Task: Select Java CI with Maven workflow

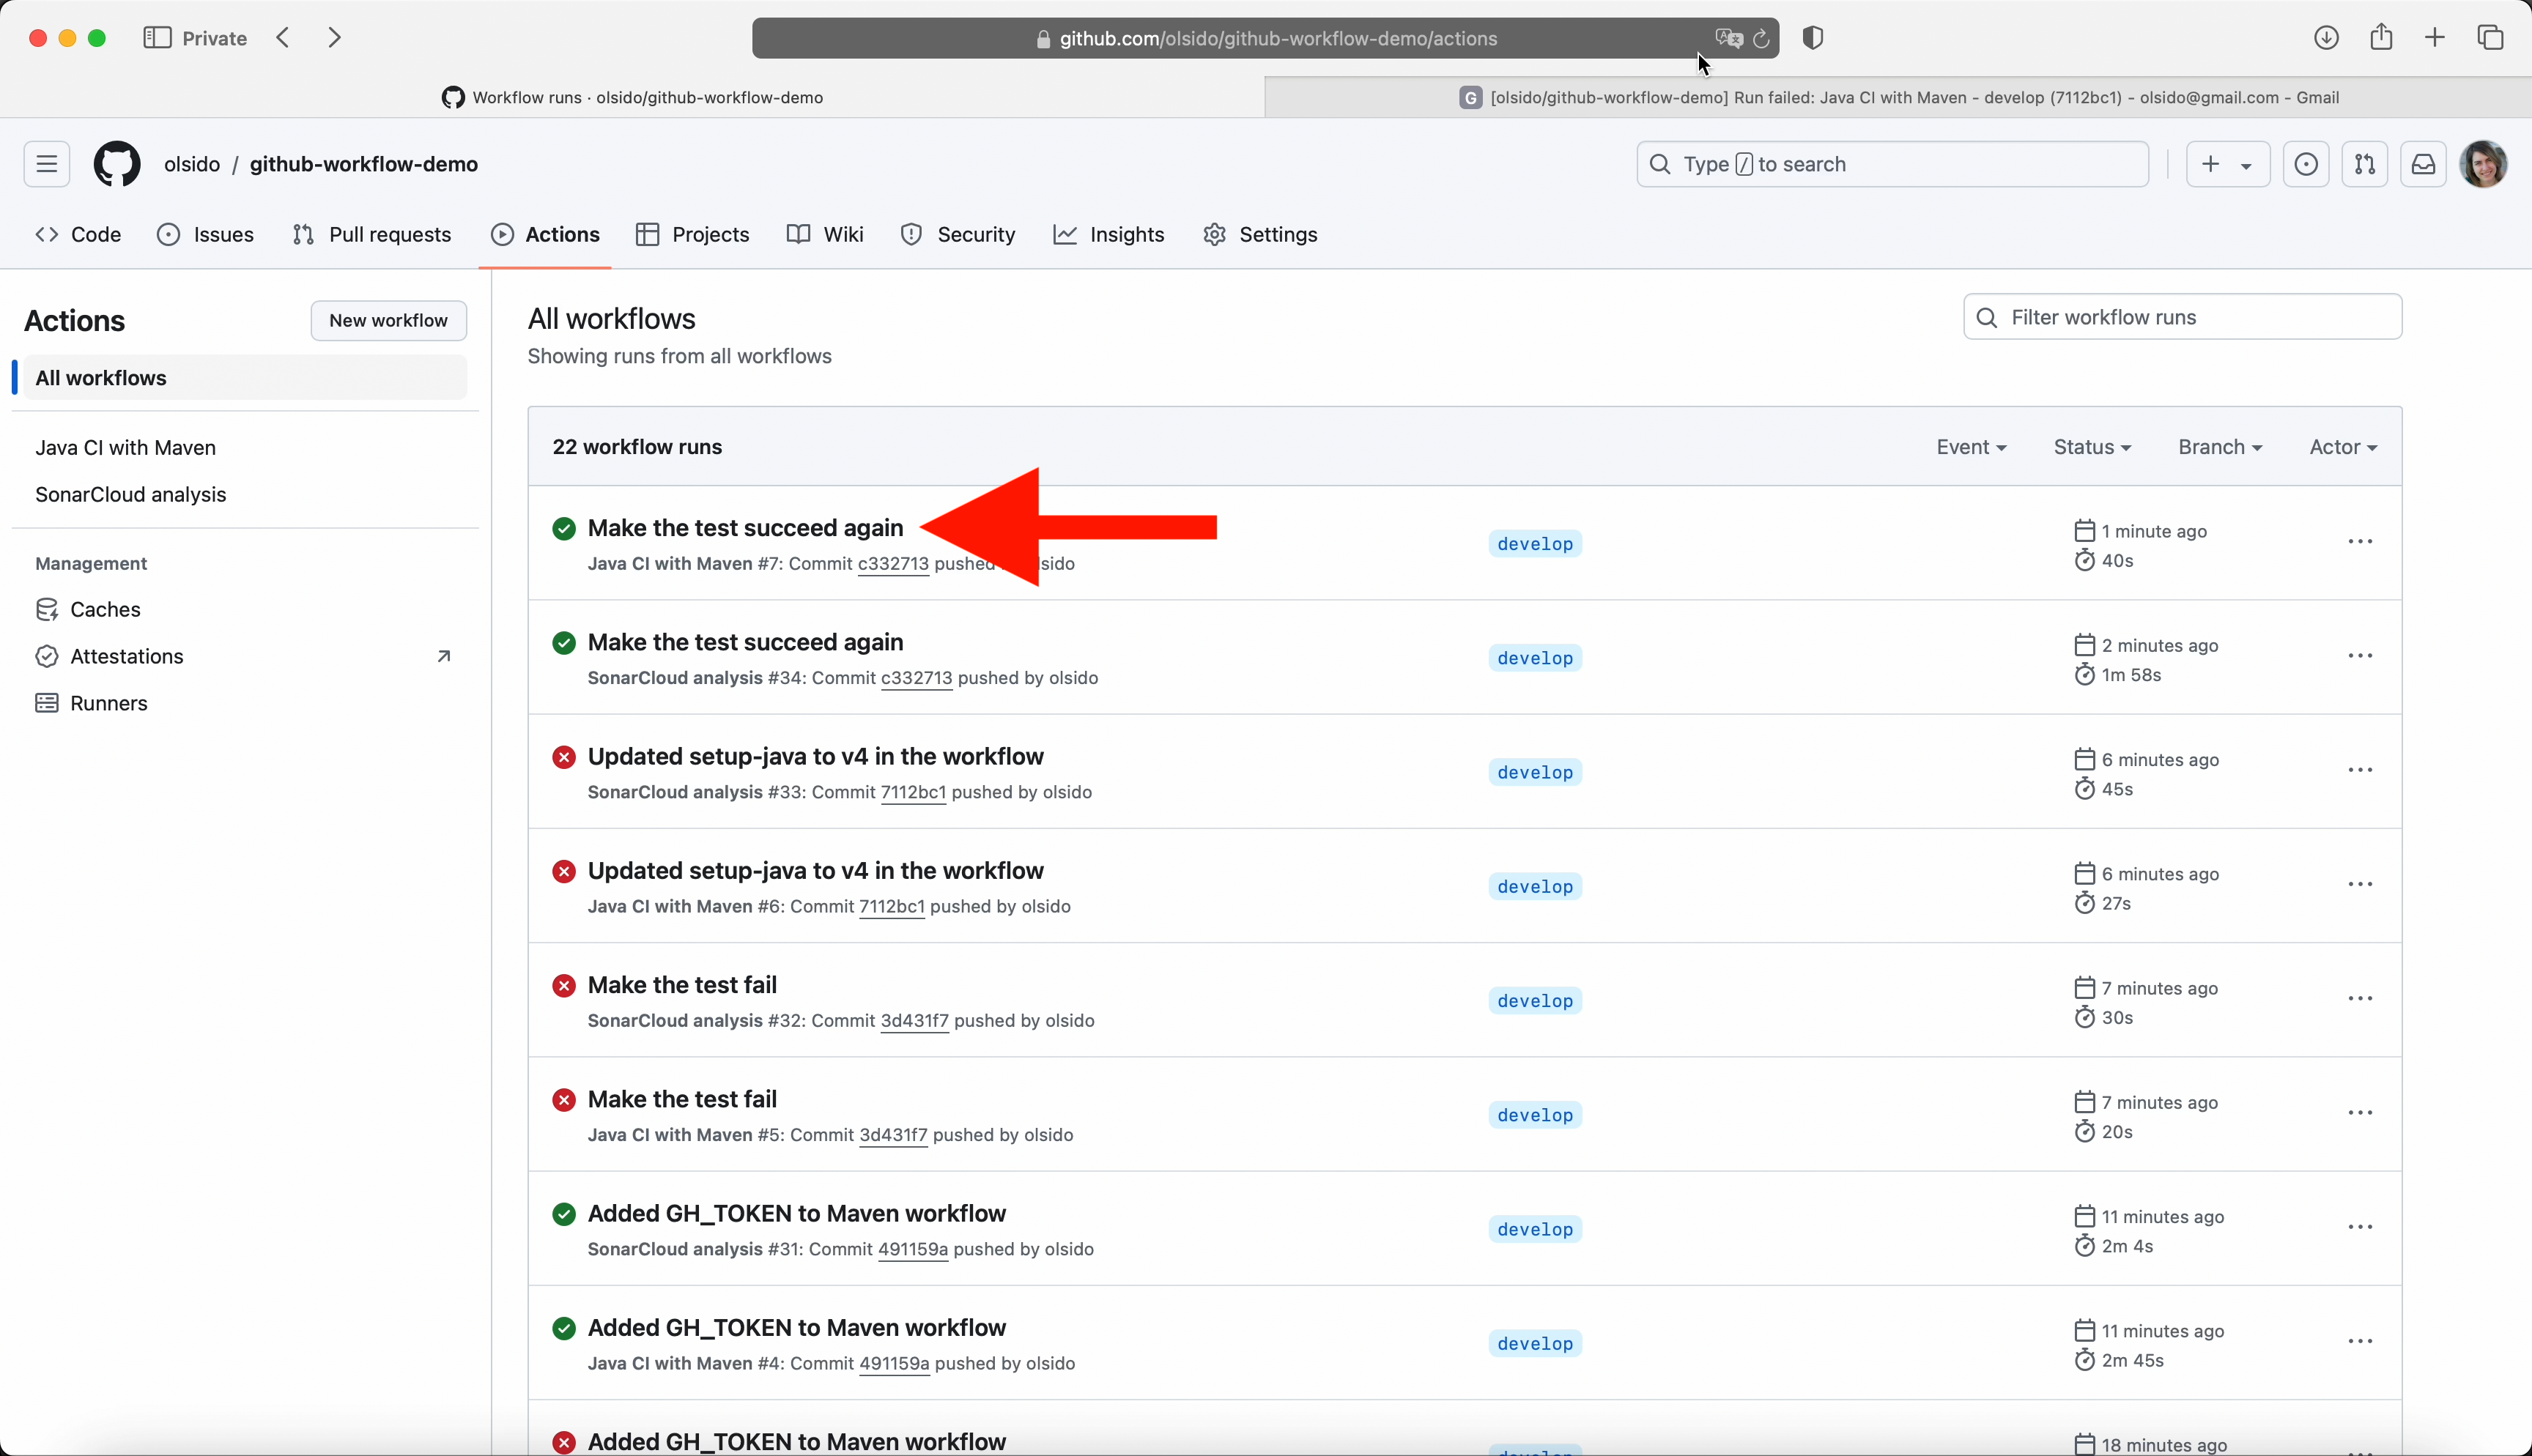Action: [125, 447]
